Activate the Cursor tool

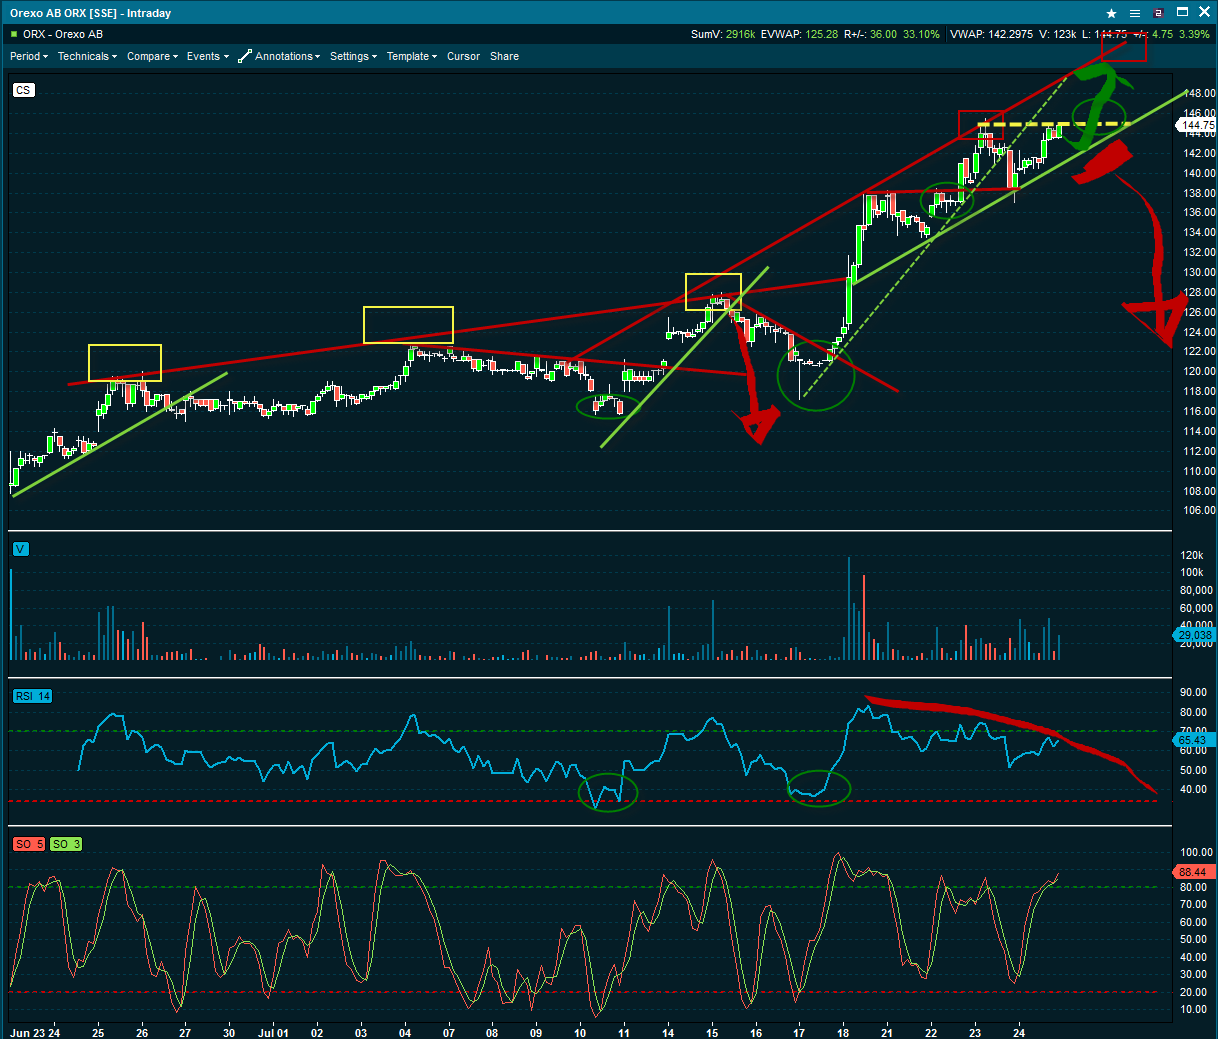point(463,57)
